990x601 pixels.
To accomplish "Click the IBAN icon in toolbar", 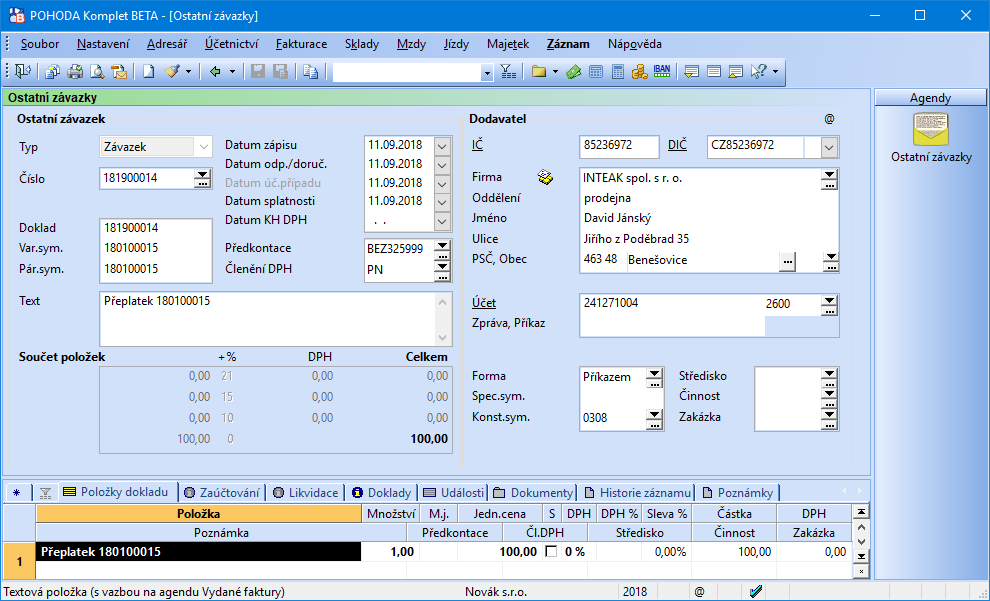I will click(662, 71).
